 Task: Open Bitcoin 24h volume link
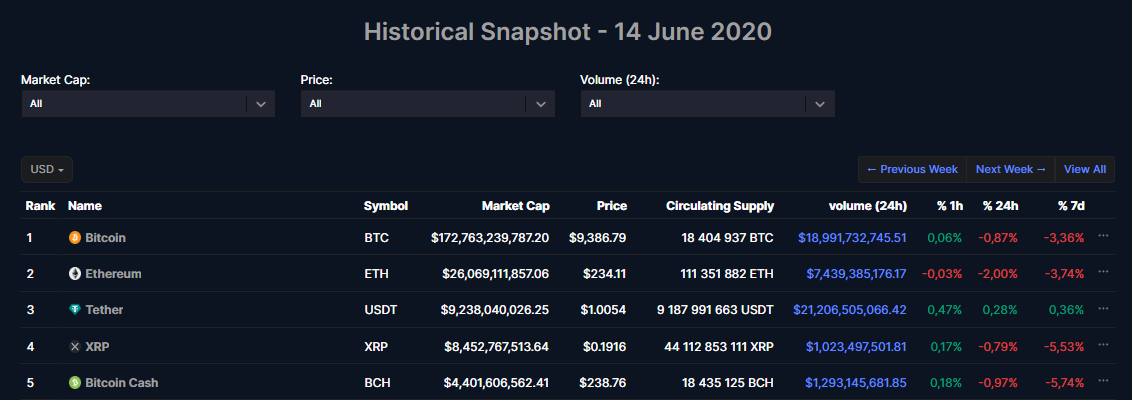pyautogui.click(x=852, y=238)
